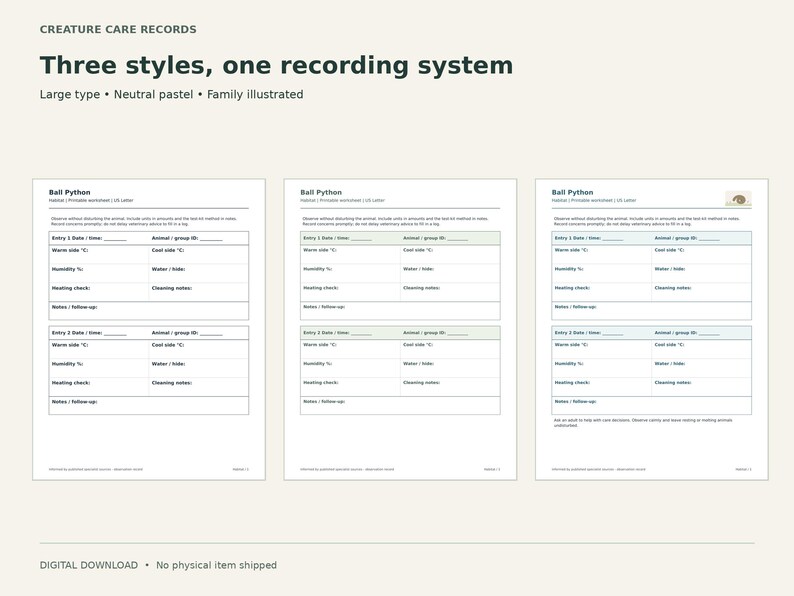Click 'No physical item shipped' footer note
This screenshot has height=596, width=794.
tap(216, 565)
